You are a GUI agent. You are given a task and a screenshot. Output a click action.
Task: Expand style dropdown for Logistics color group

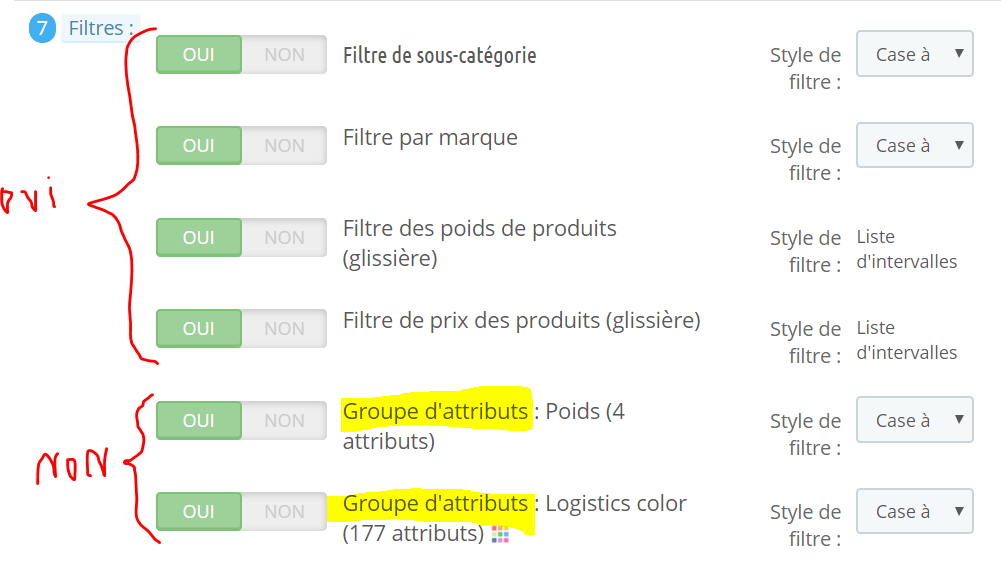pyautogui.click(x=914, y=511)
